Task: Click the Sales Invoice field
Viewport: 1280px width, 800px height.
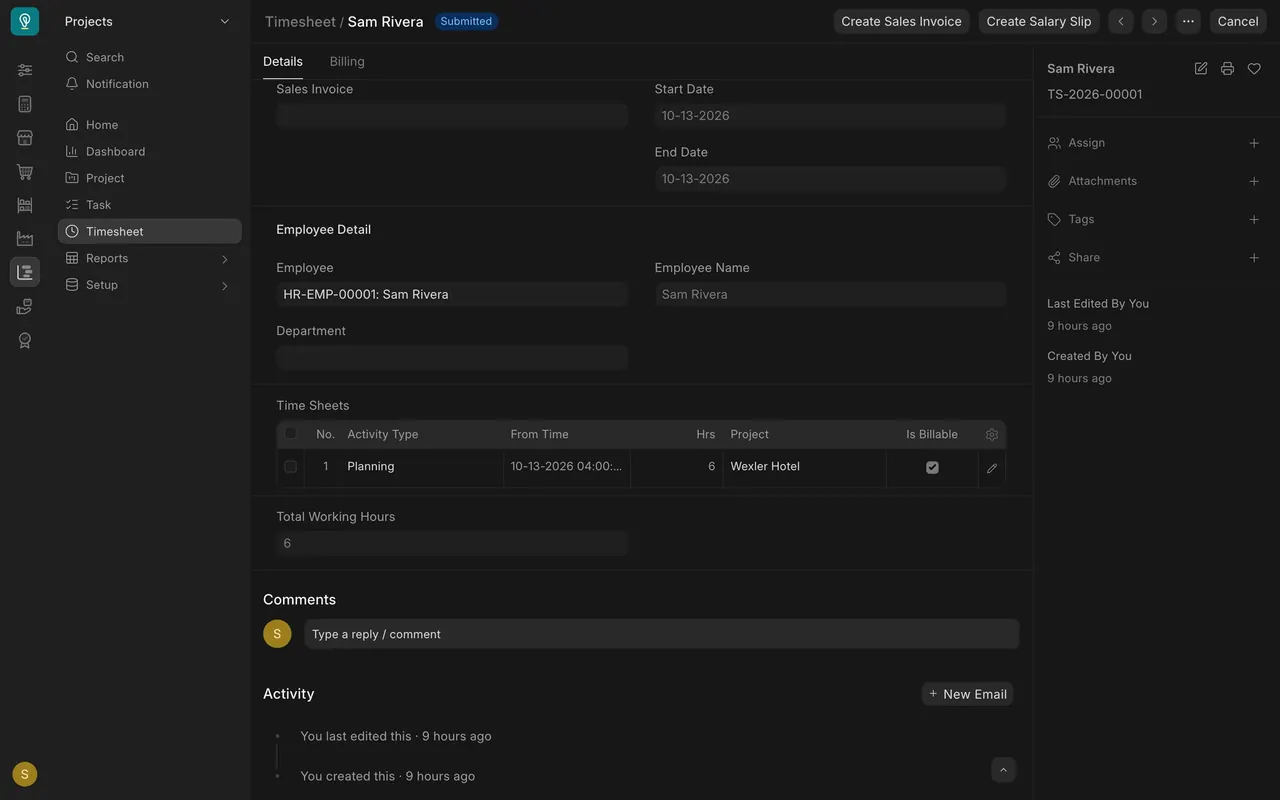Action: (452, 116)
